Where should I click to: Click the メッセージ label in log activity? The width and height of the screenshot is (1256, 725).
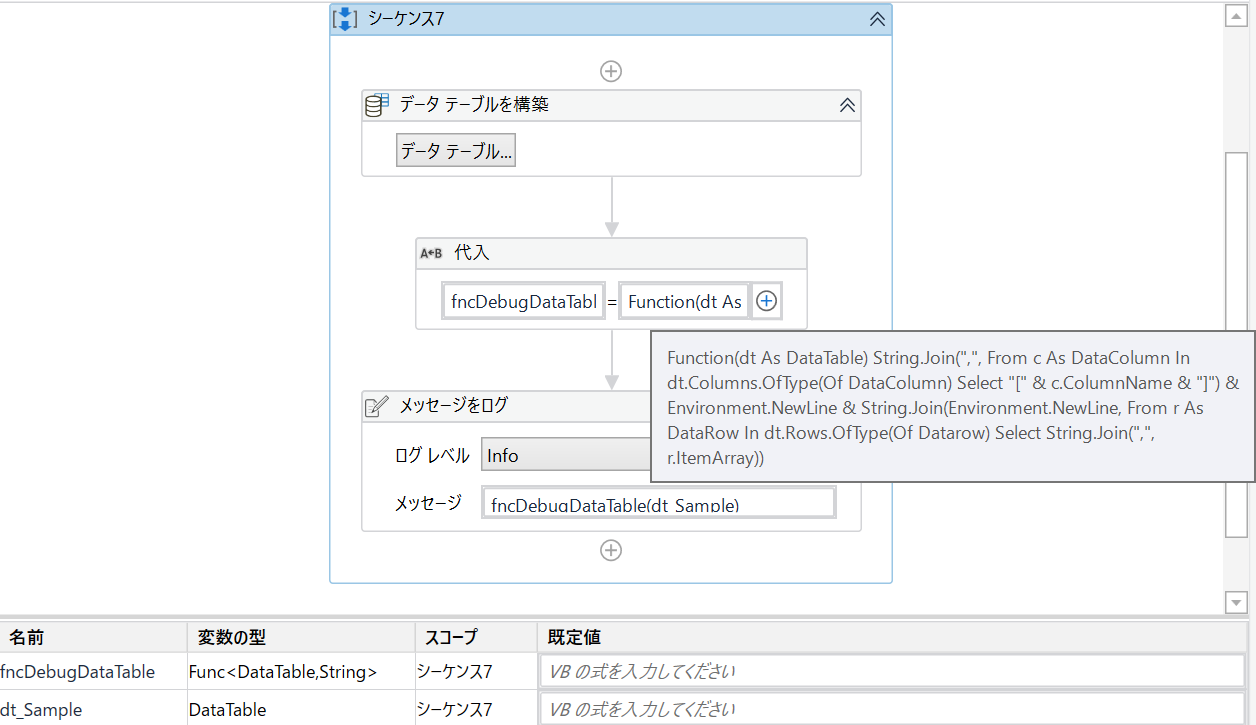pyautogui.click(x=428, y=502)
